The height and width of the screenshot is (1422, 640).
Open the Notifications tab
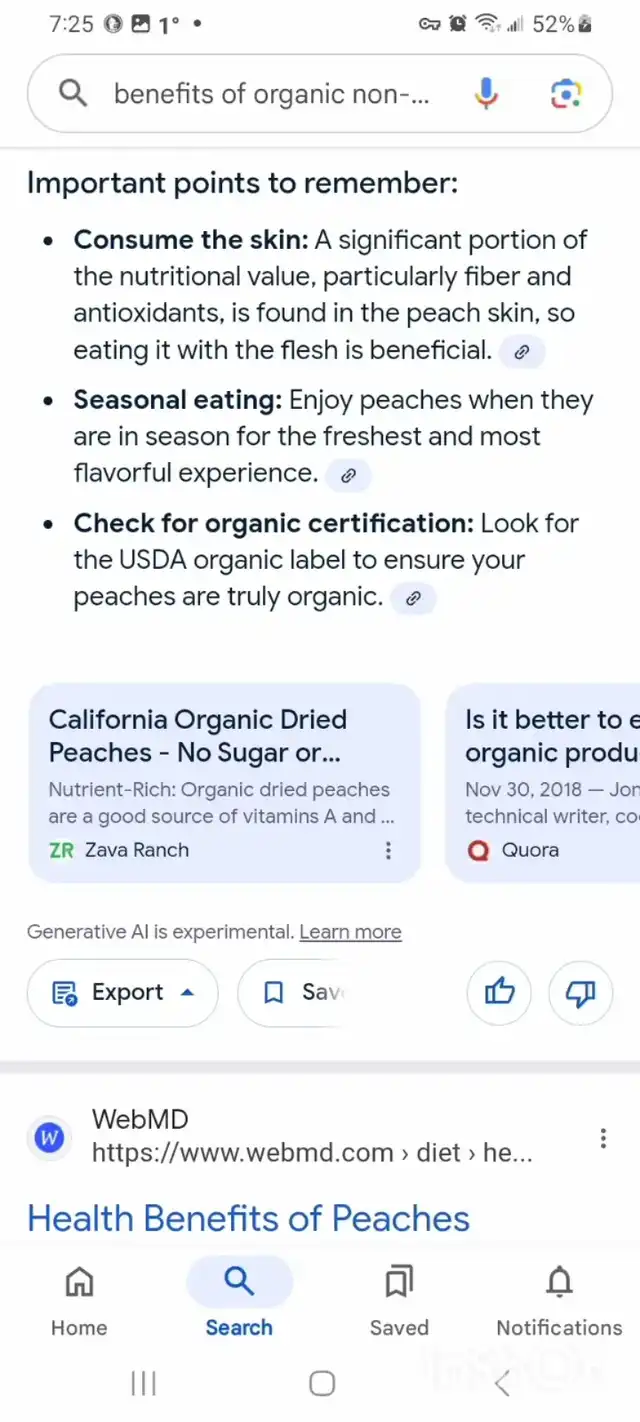(559, 1299)
